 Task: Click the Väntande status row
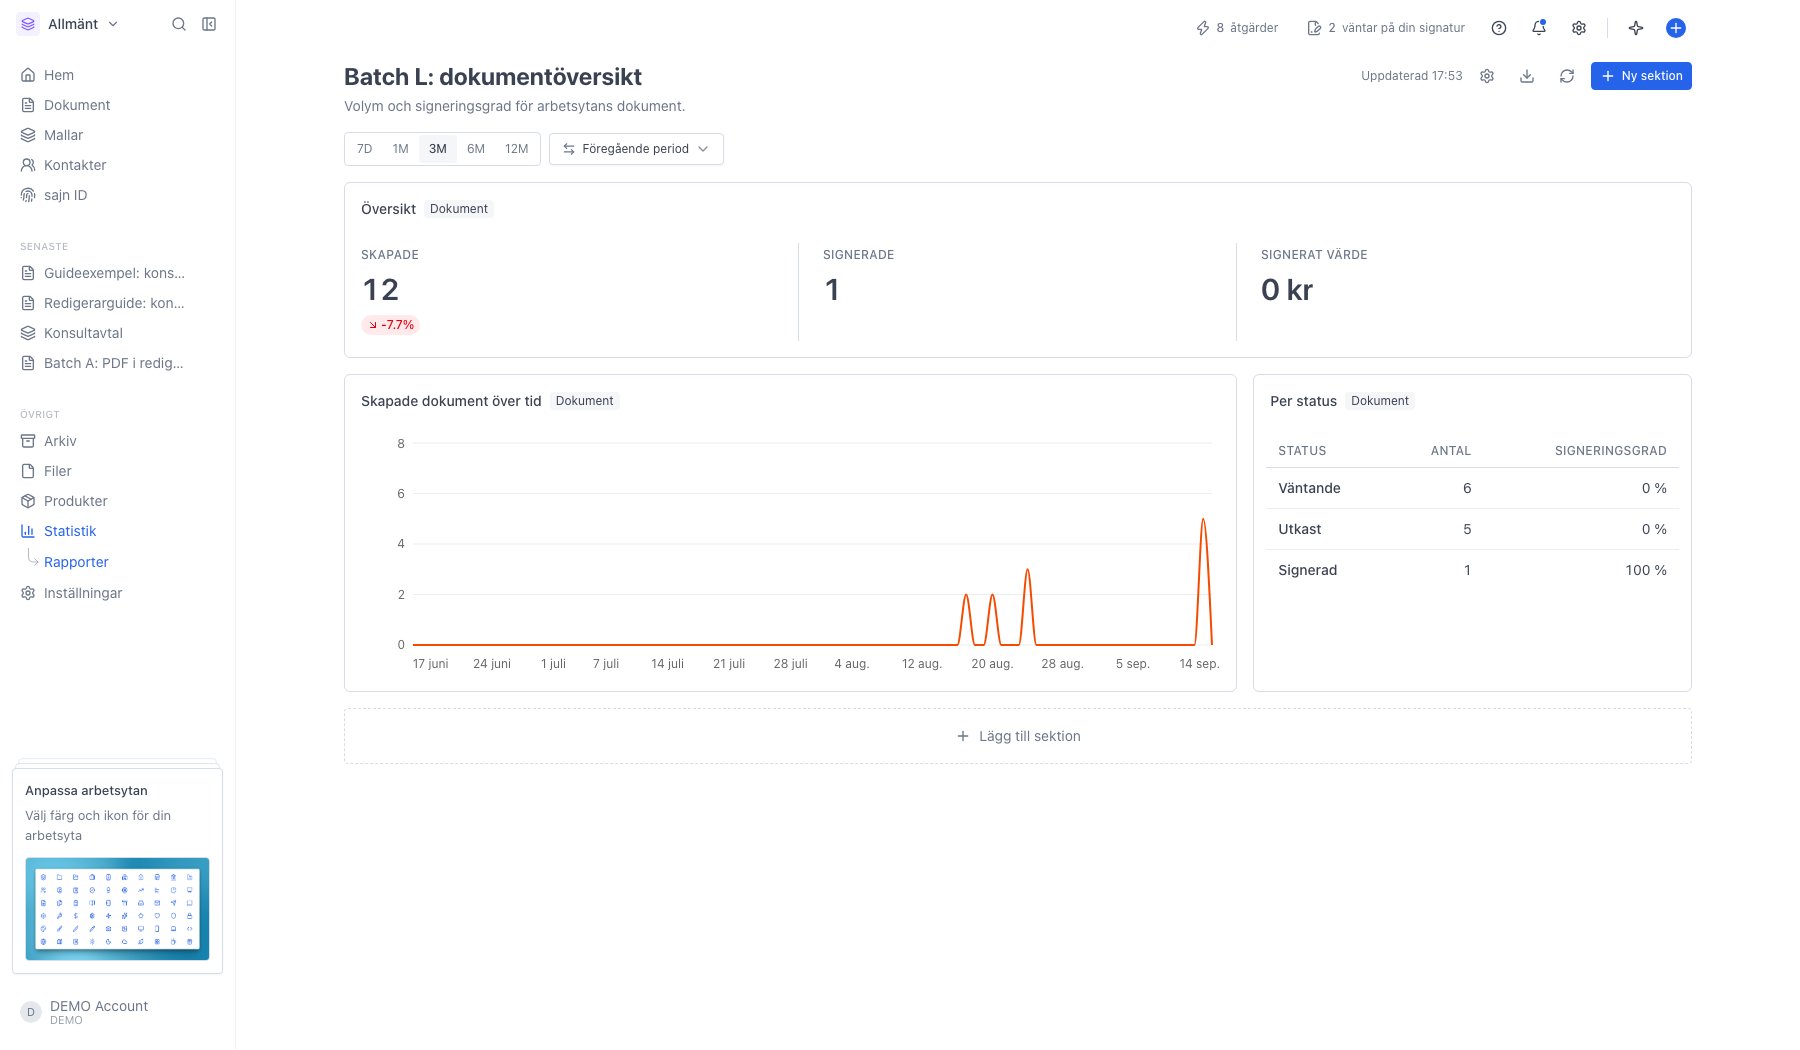tap(1472, 488)
